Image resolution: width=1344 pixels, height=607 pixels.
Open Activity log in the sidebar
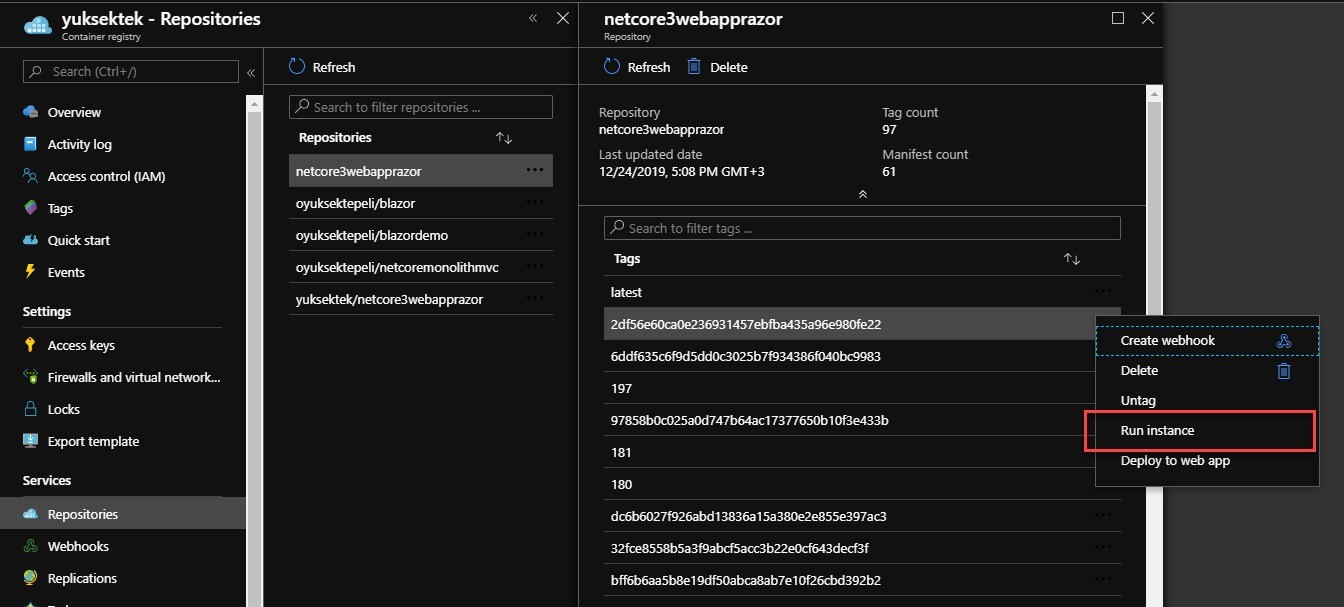coord(79,144)
